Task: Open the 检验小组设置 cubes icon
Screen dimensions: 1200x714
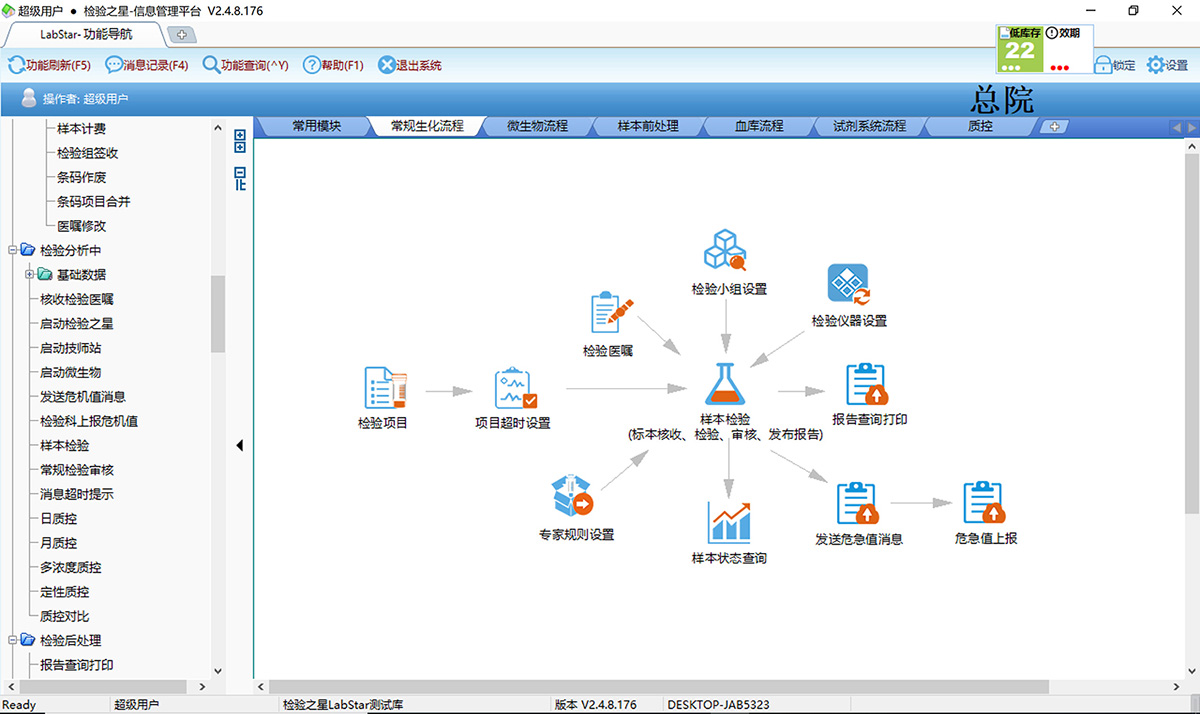Action: 726,250
